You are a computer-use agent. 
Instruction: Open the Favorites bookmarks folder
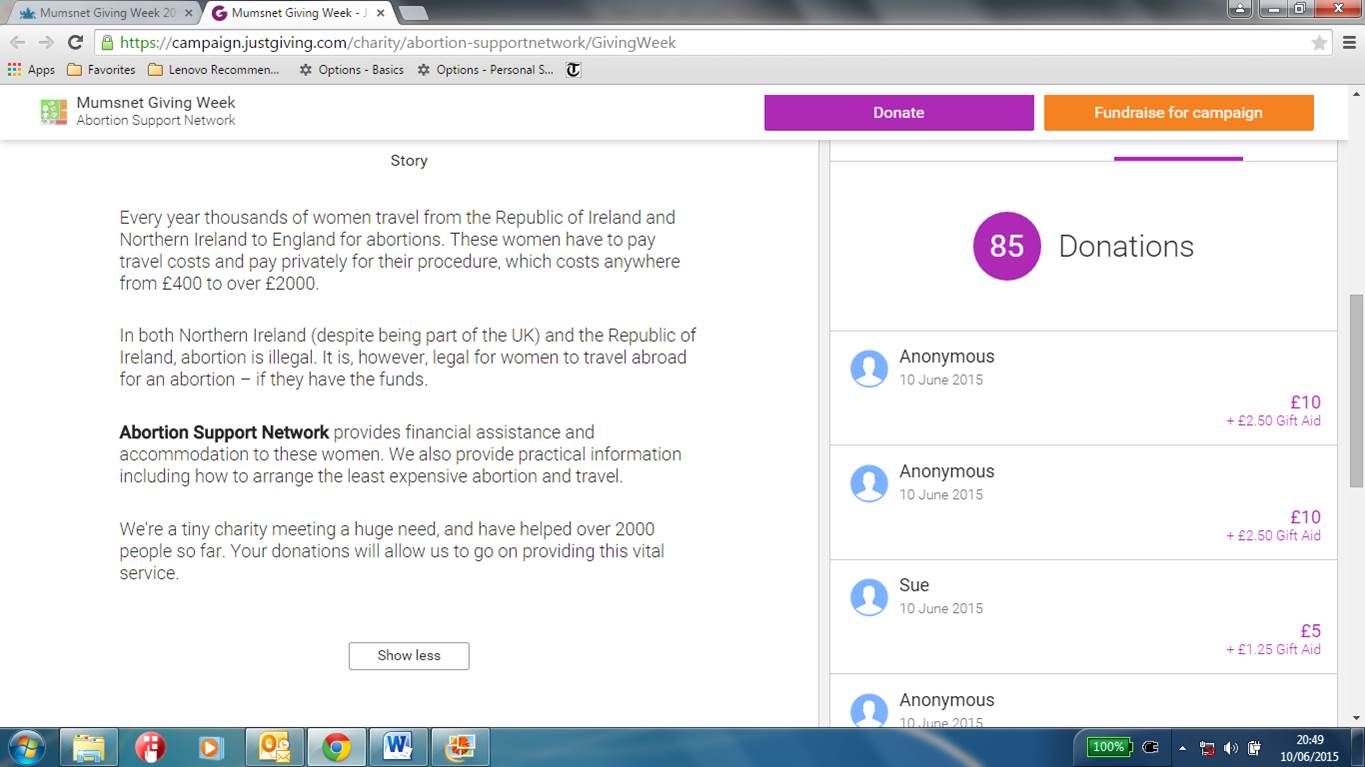tap(101, 70)
